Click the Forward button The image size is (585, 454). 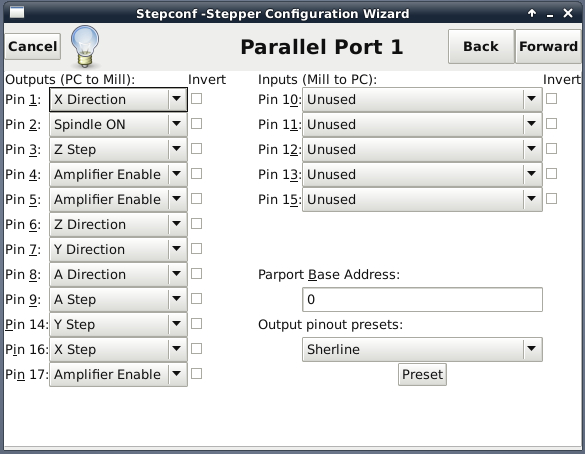tap(548, 47)
